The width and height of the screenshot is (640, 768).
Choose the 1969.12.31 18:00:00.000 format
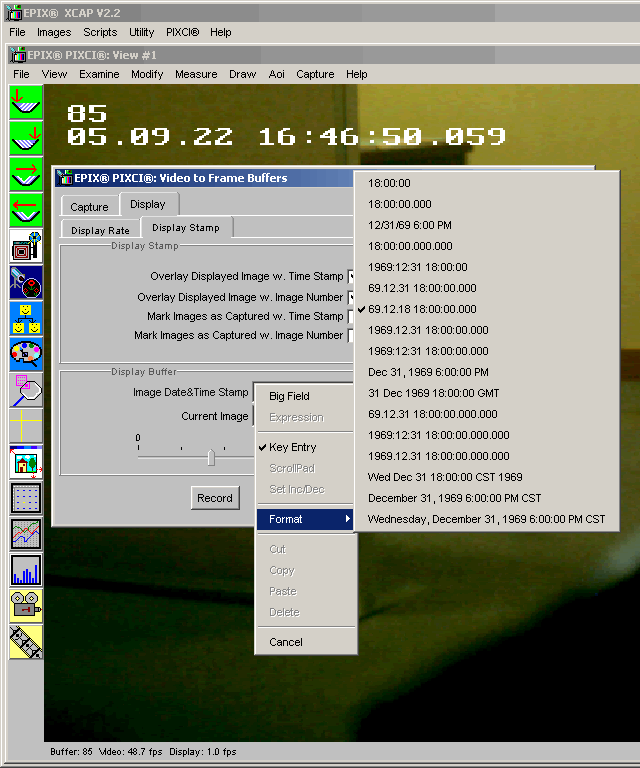point(487,330)
